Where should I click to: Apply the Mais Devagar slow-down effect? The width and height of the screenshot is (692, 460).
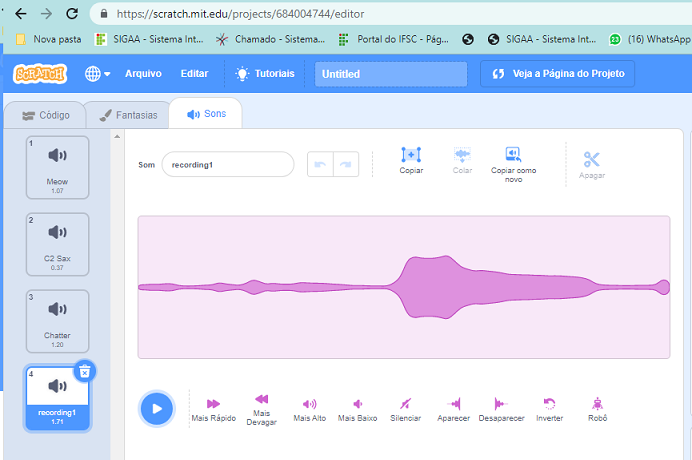click(261, 400)
